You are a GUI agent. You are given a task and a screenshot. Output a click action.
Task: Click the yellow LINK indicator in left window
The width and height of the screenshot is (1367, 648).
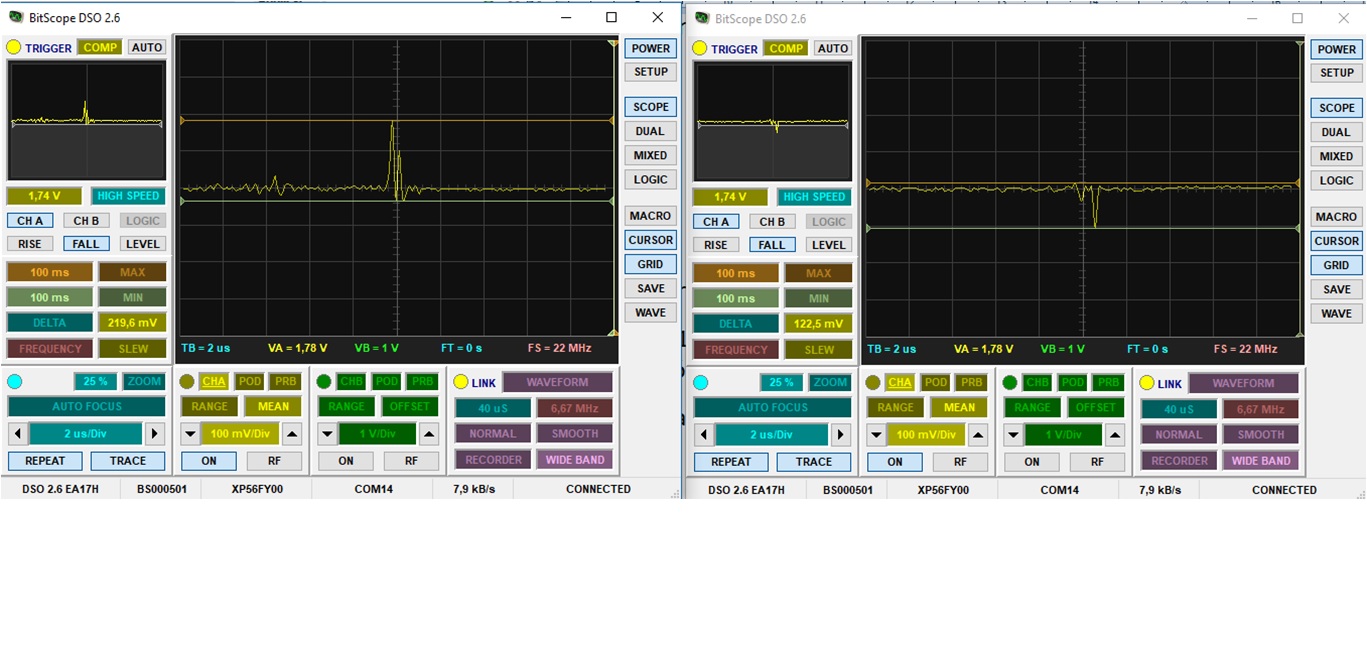(461, 382)
